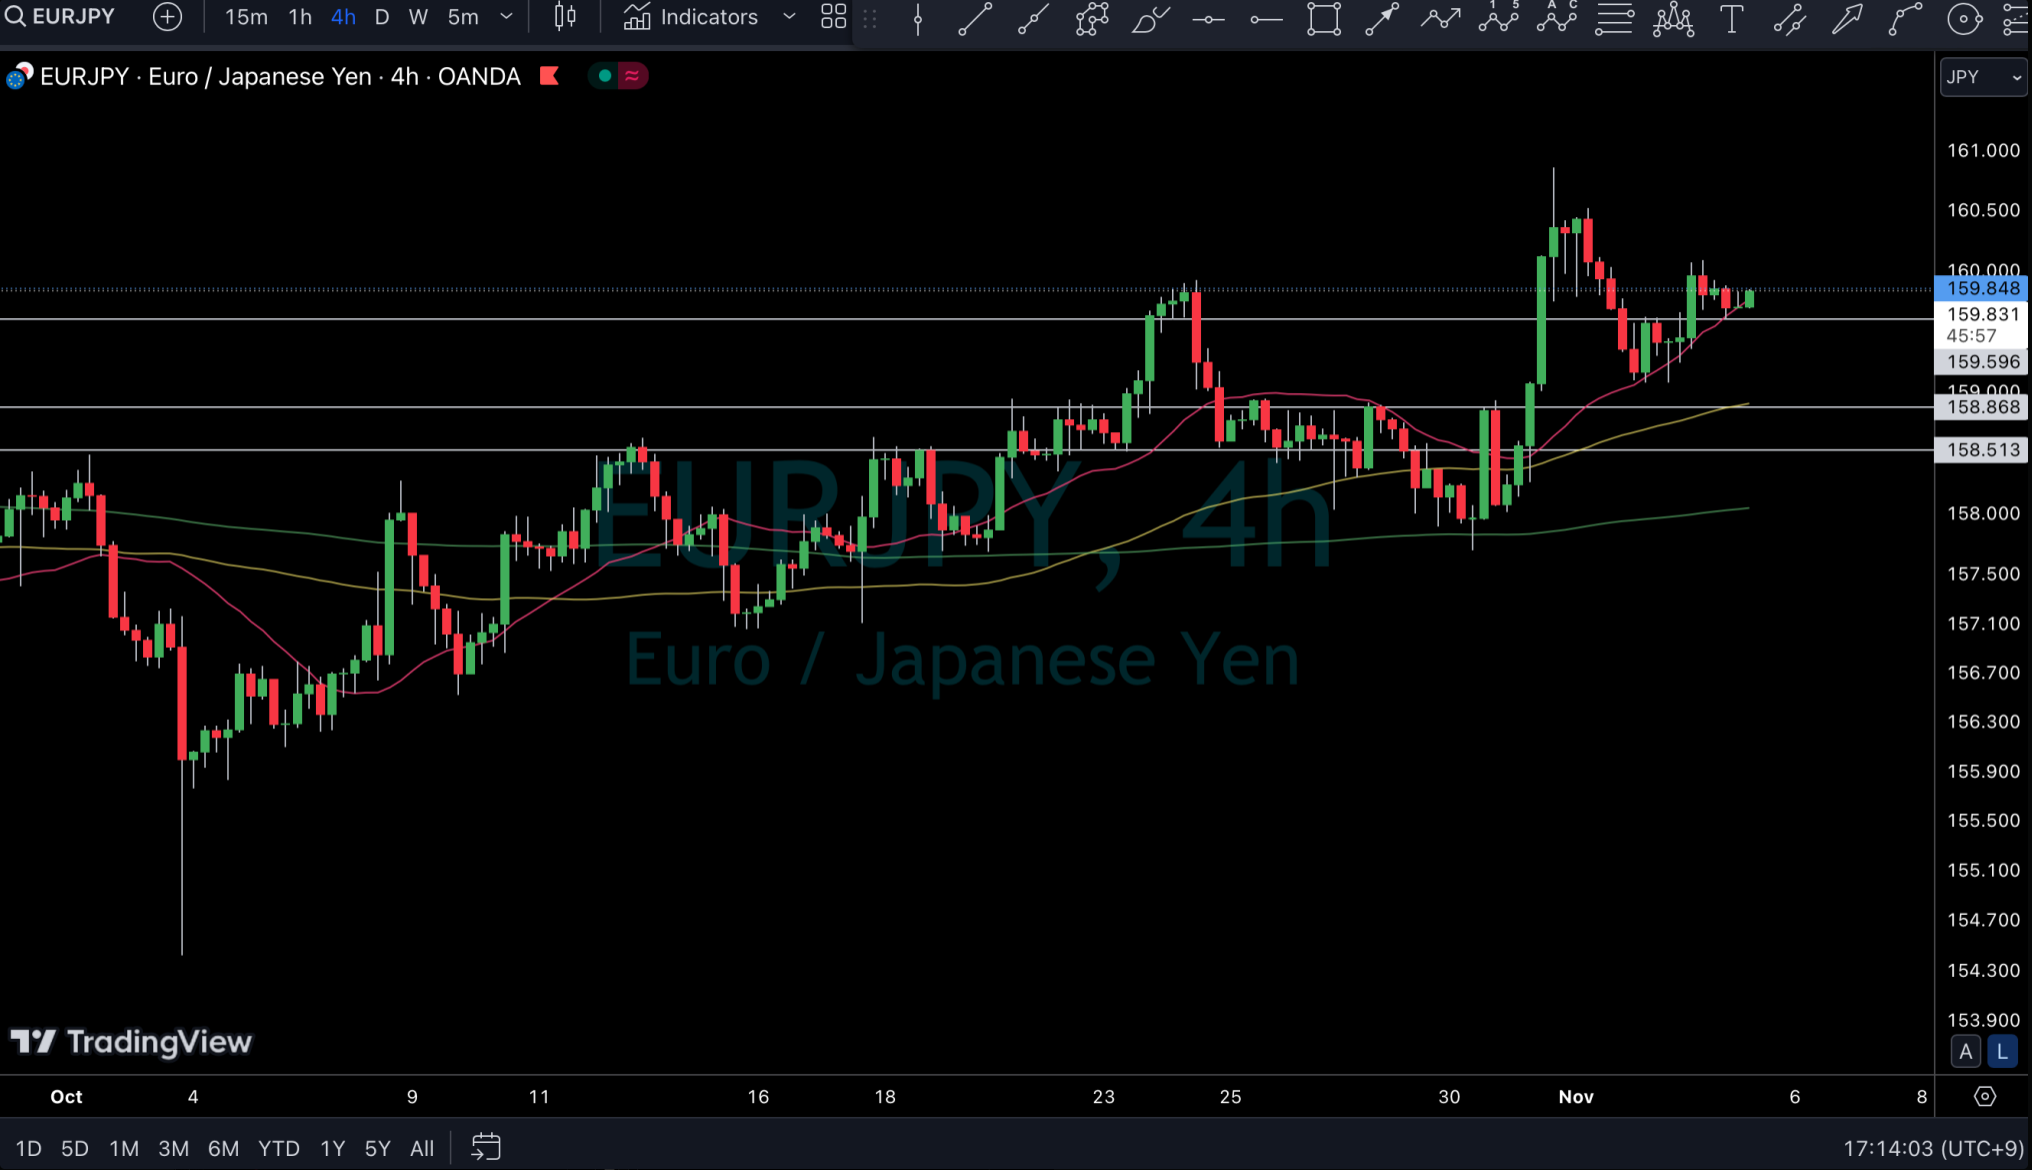Open the go to date calendar icon

tap(486, 1147)
